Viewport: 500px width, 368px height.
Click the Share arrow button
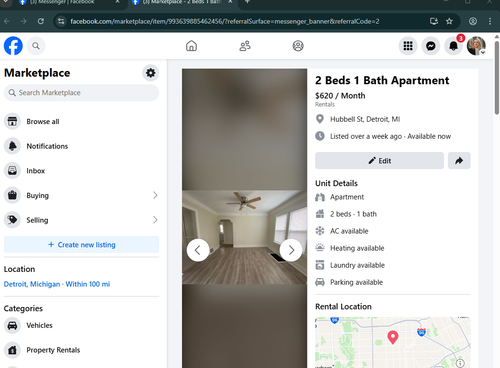click(x=459, y=161)
